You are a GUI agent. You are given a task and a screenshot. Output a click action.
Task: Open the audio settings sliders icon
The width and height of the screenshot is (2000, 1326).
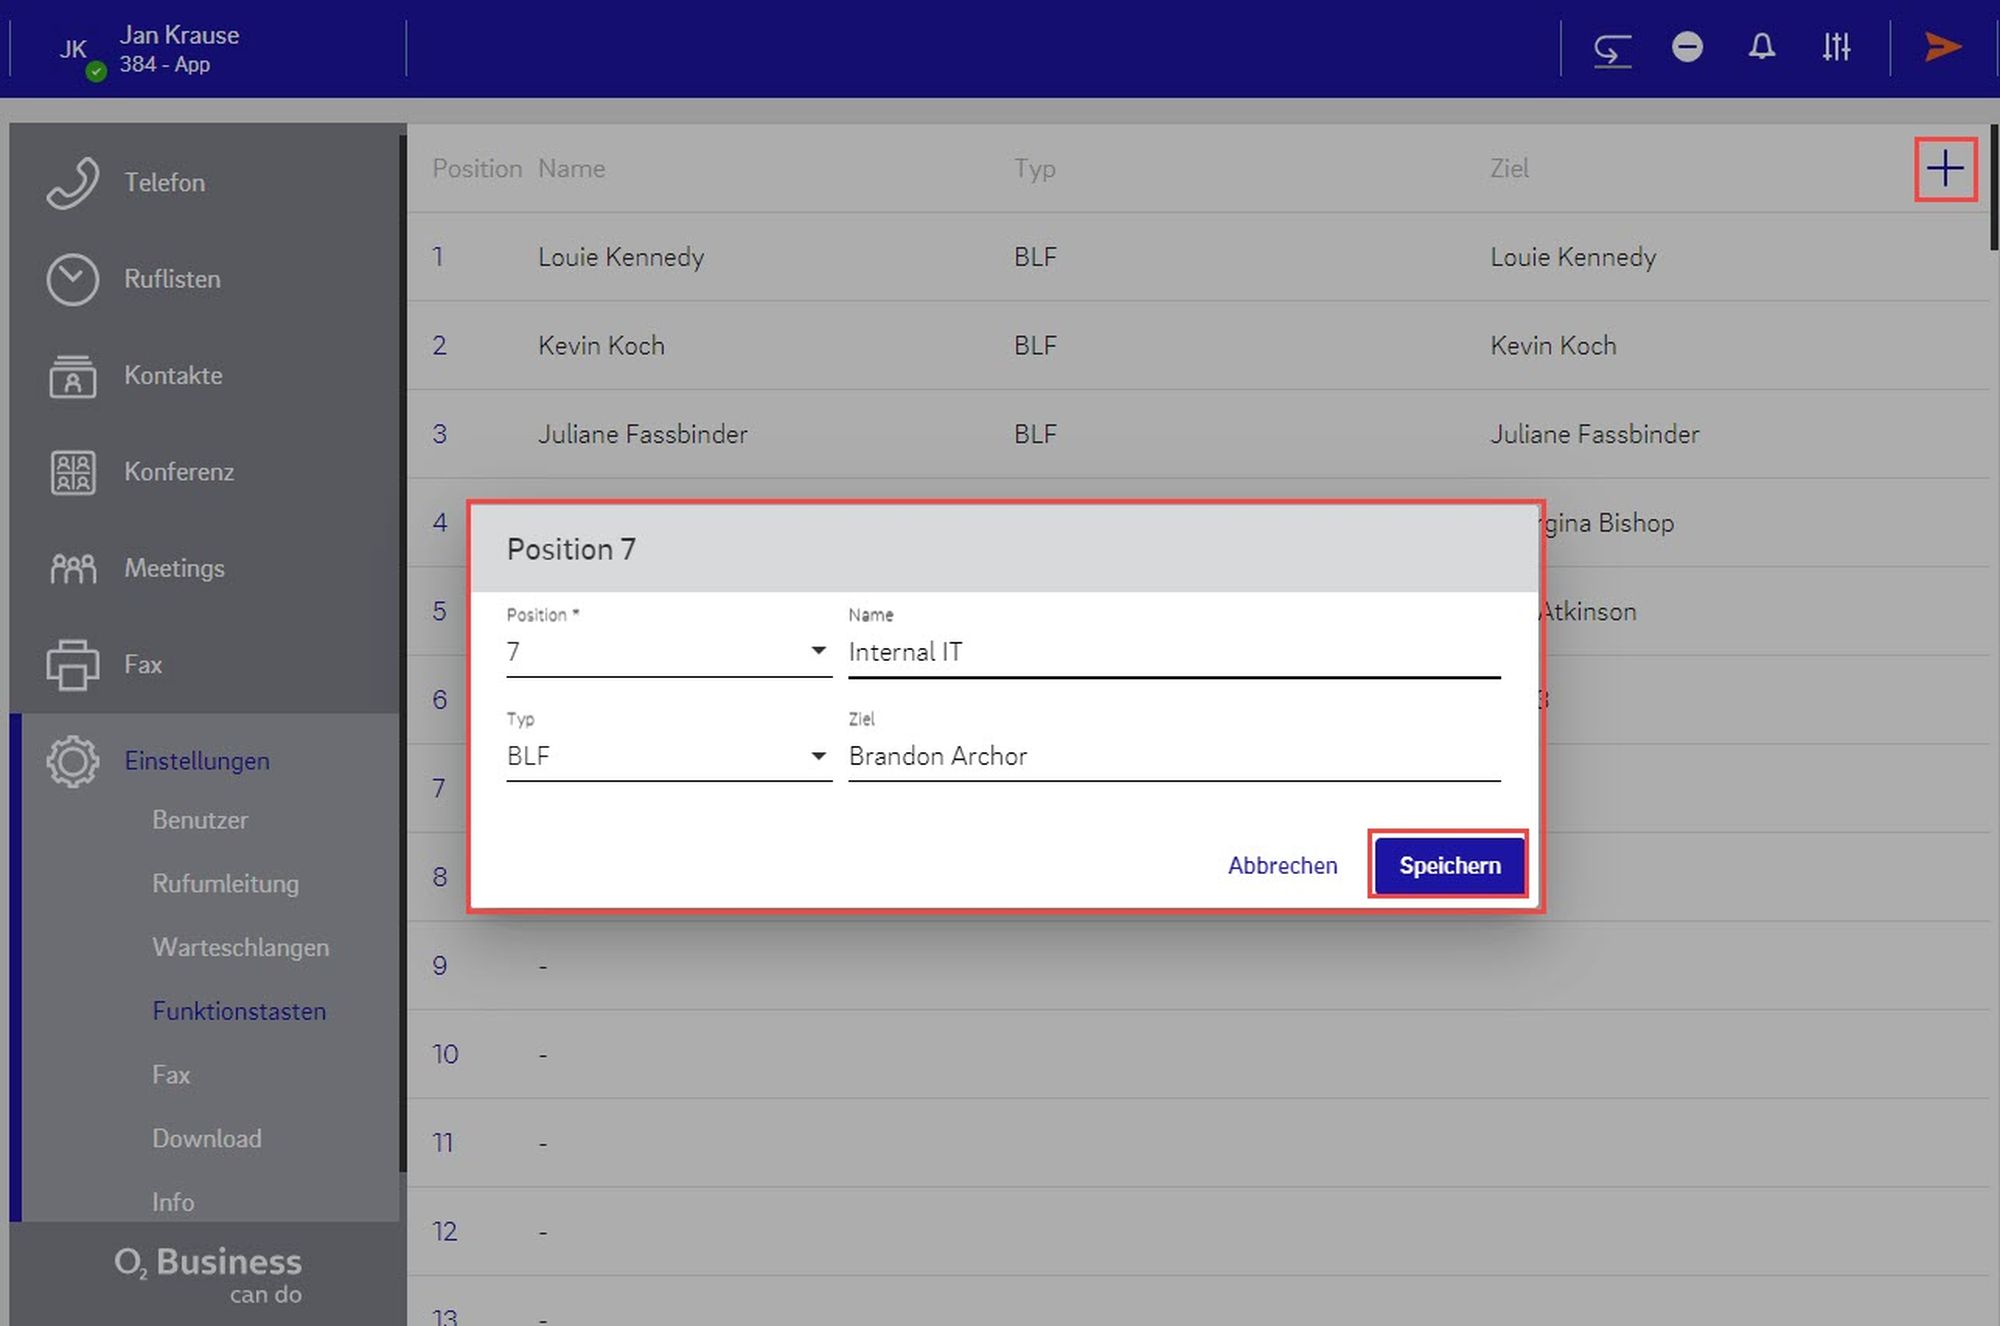1836,47
